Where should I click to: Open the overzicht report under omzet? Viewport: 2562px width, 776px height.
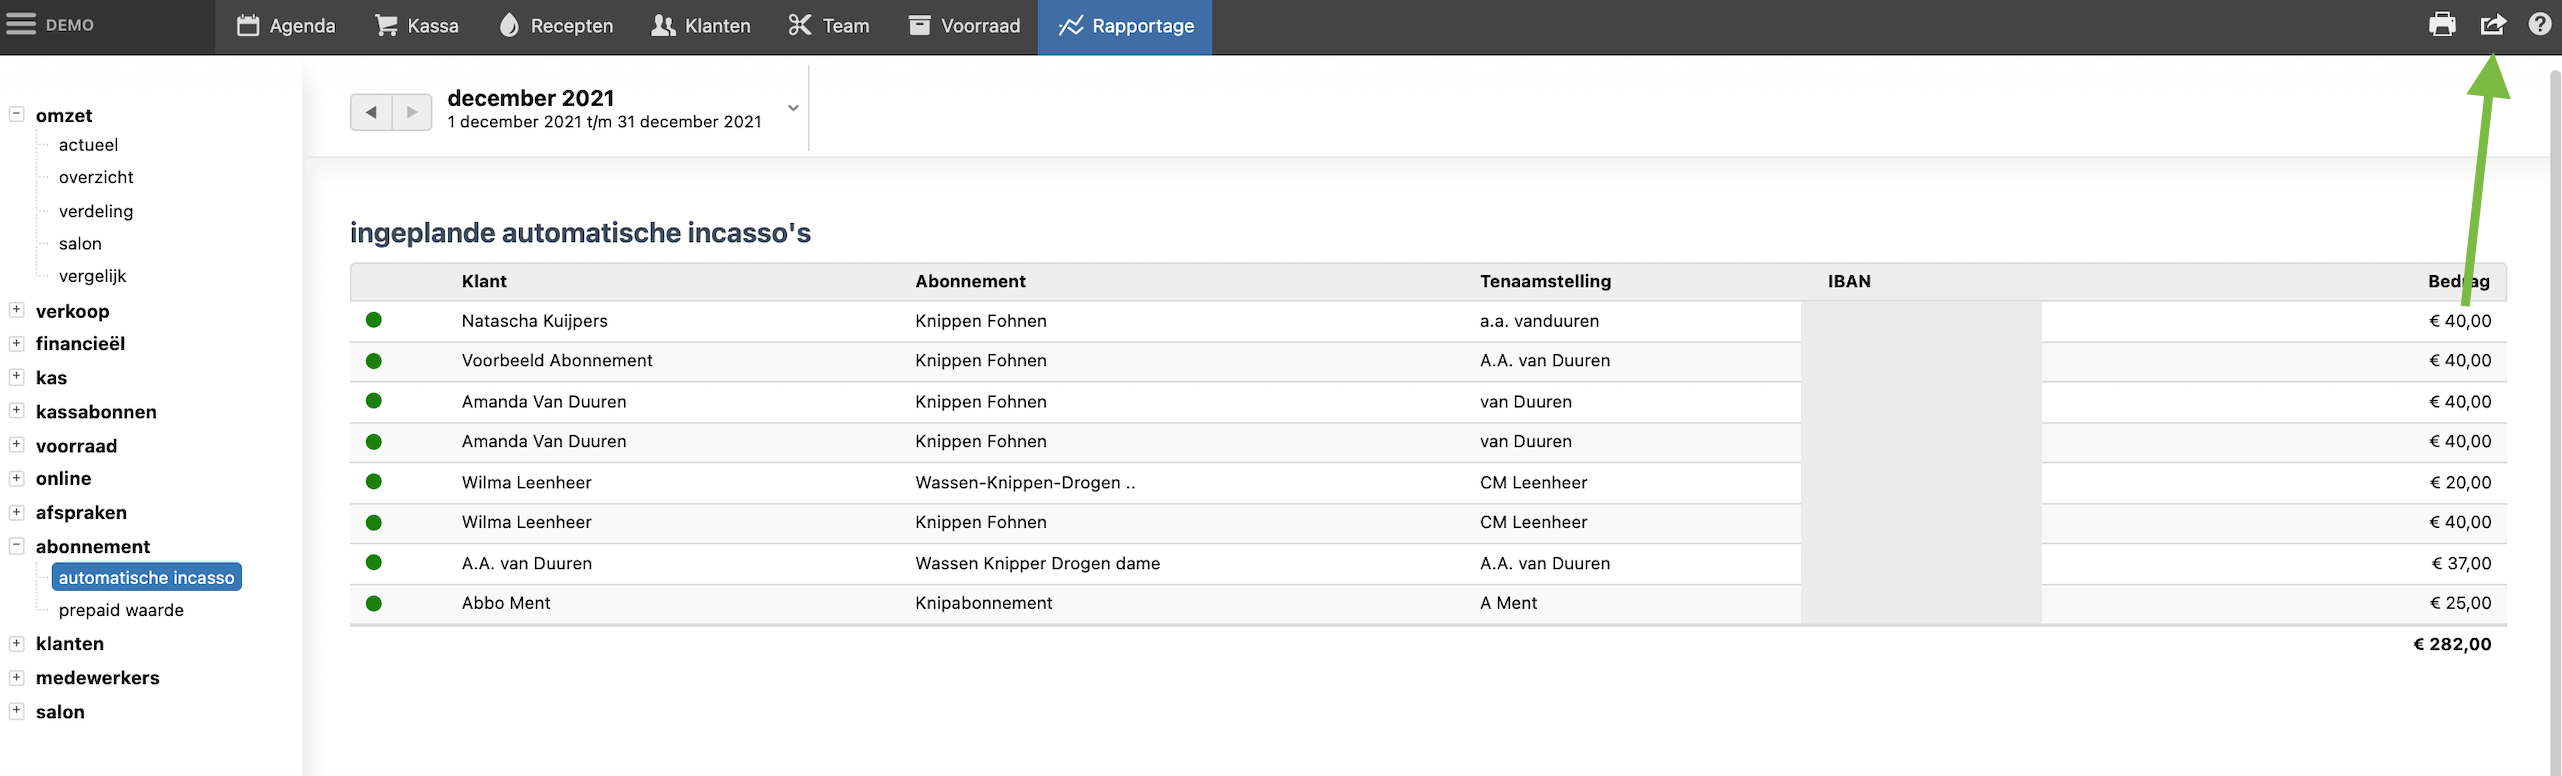point(96,177)
